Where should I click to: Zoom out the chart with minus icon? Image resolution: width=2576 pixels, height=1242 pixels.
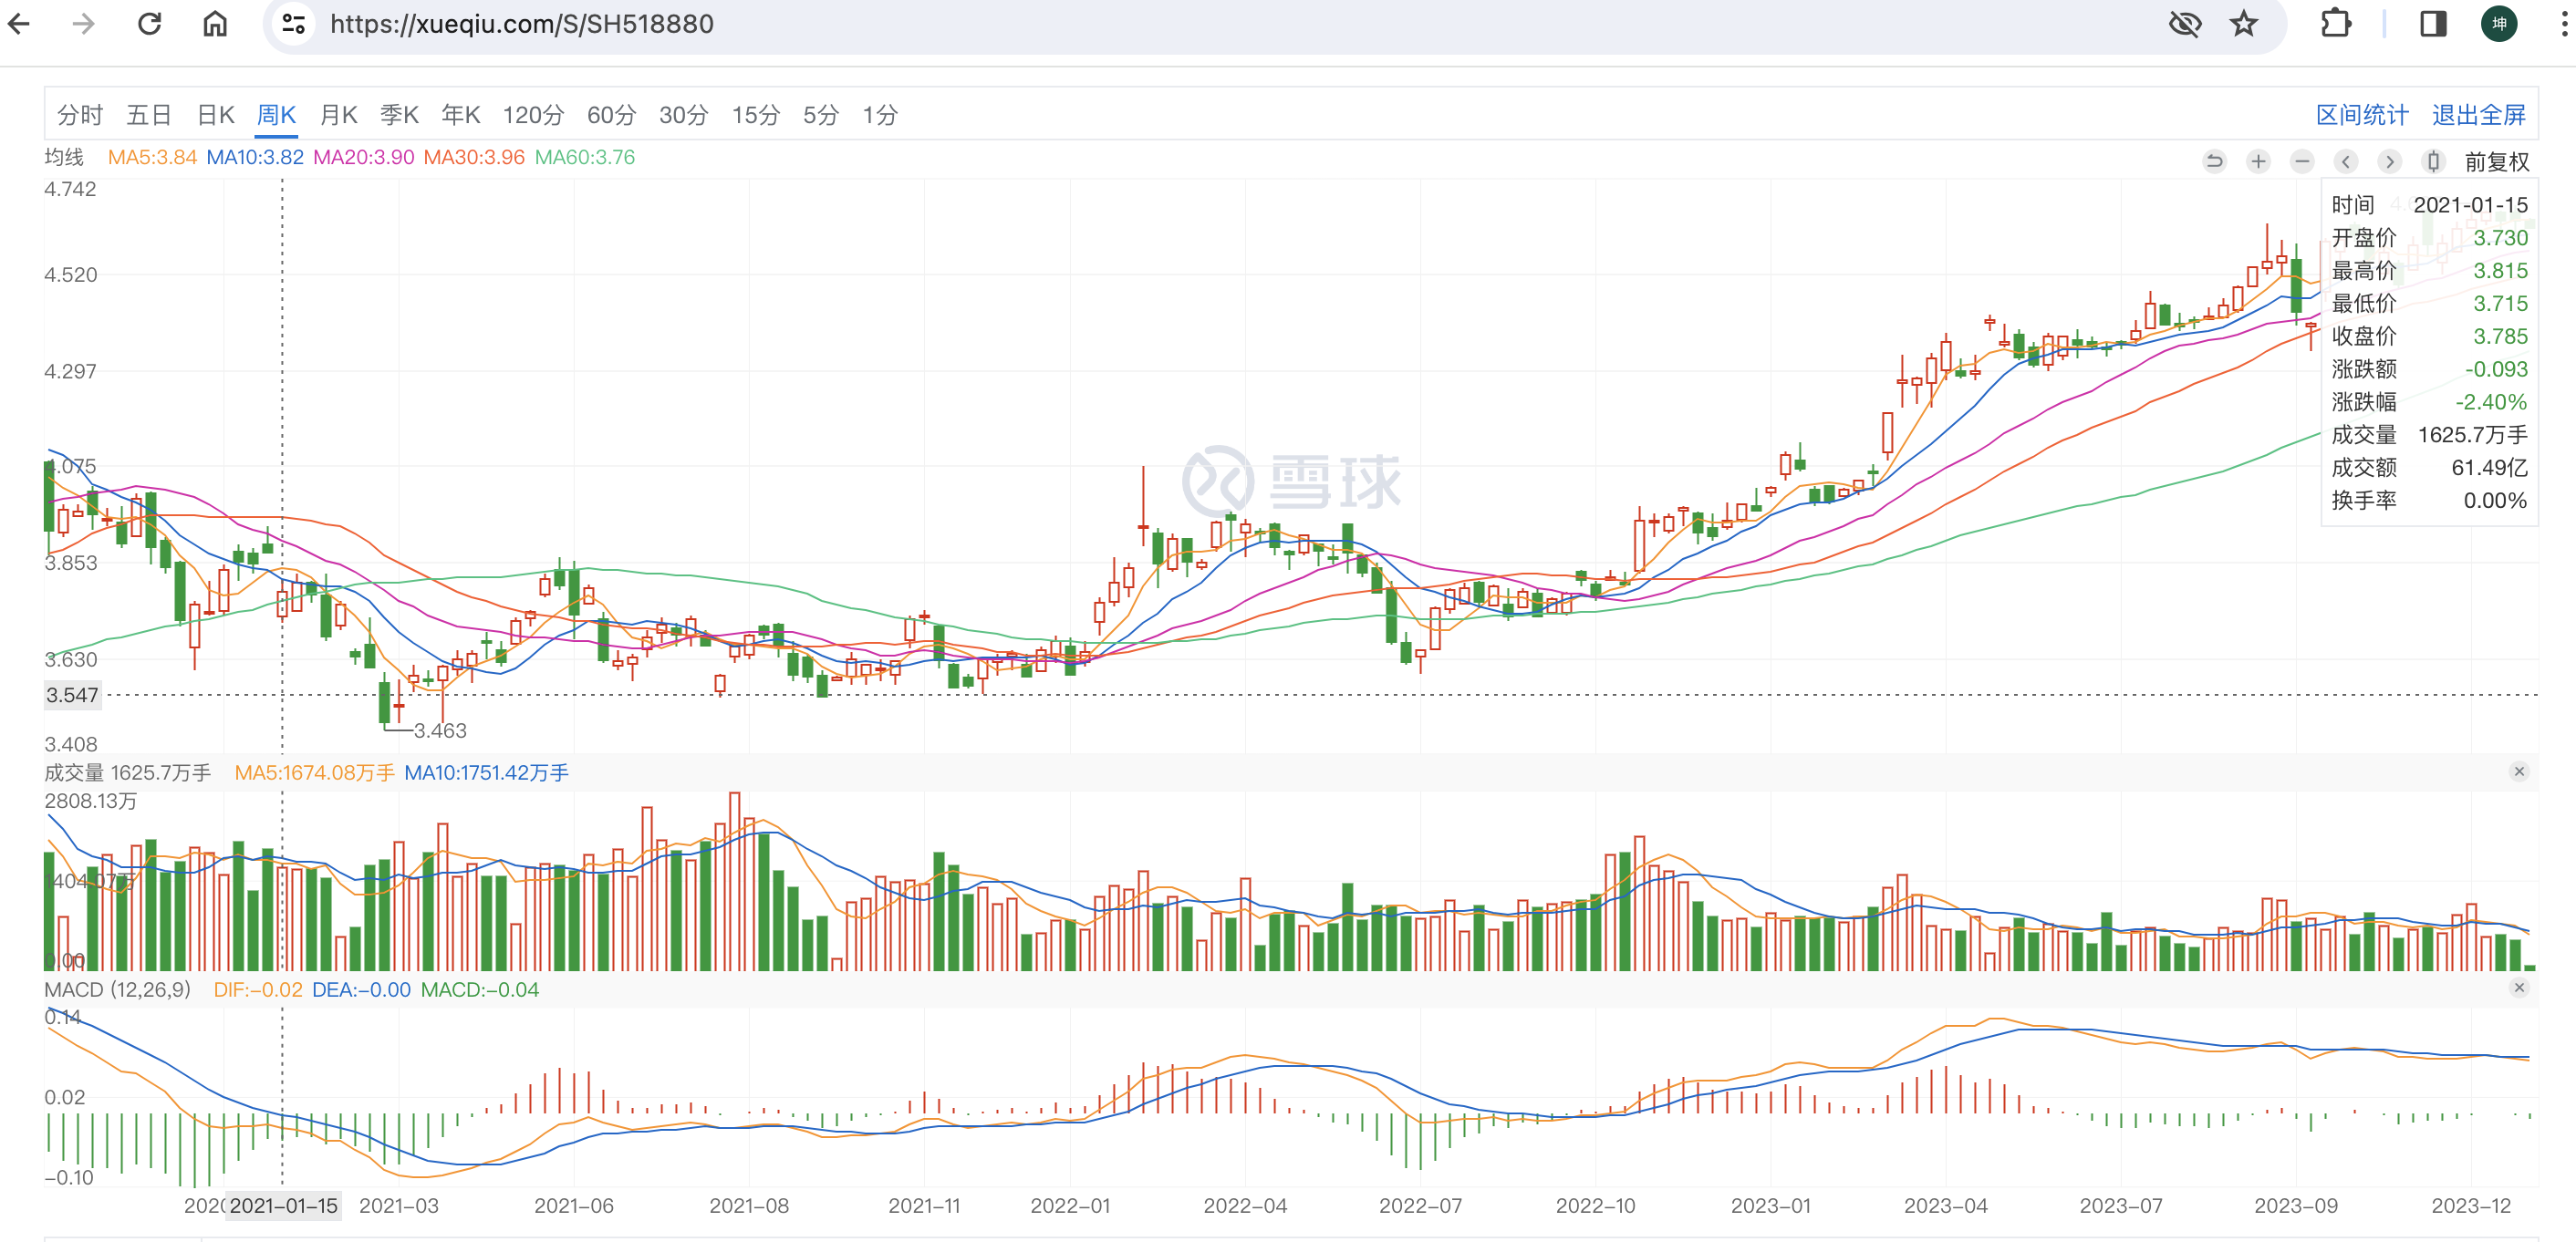pos(2302,161)
